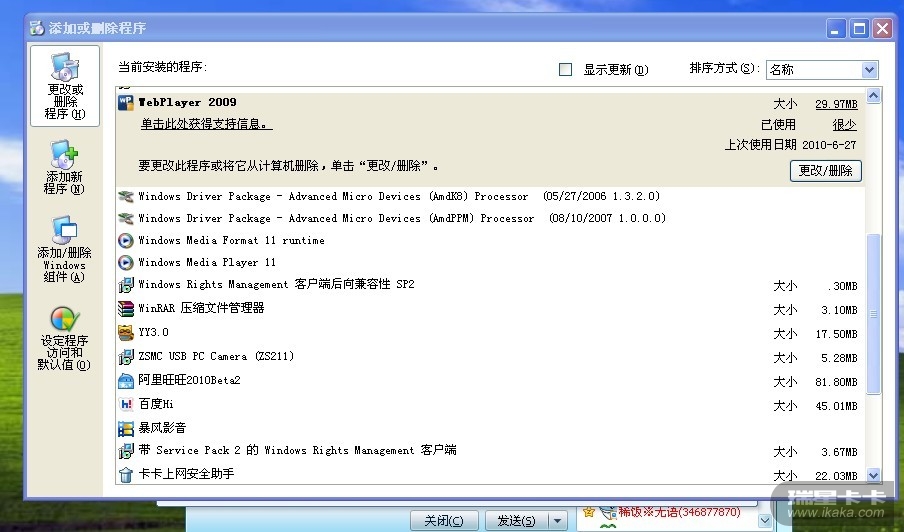Maximize the 添加或删除程序 window
The image size is (904, 532).
pos(859,29)
